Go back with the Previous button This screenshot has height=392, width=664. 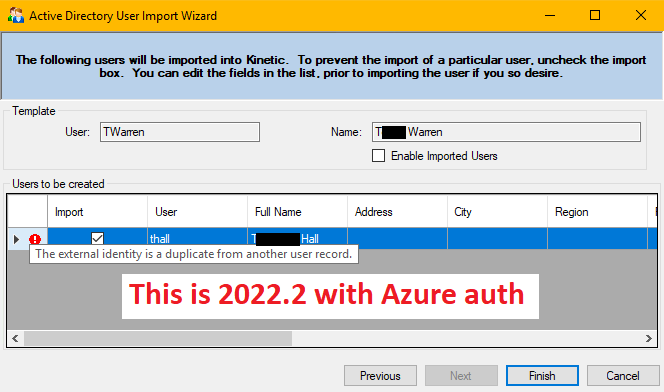click(380, 375)
